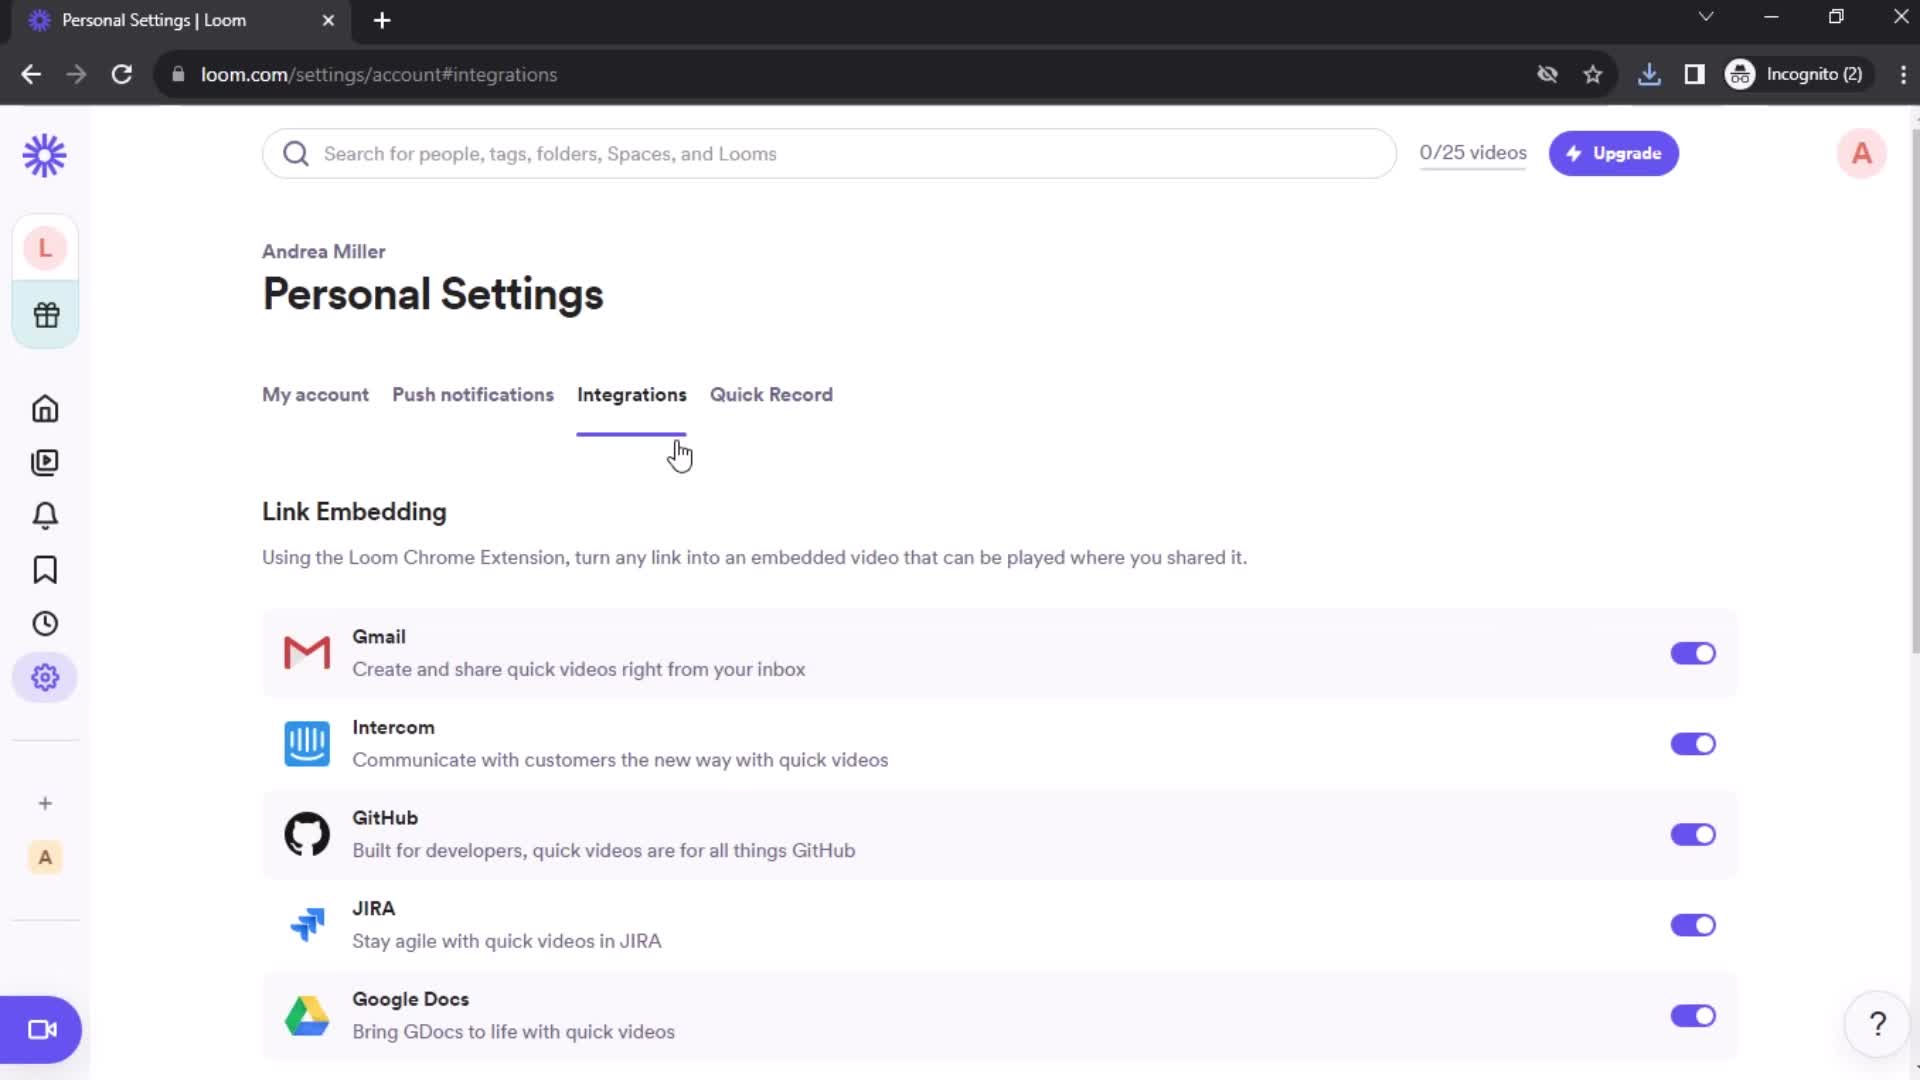
Task: Start recording with the camera button
Action: [41, 1029]
